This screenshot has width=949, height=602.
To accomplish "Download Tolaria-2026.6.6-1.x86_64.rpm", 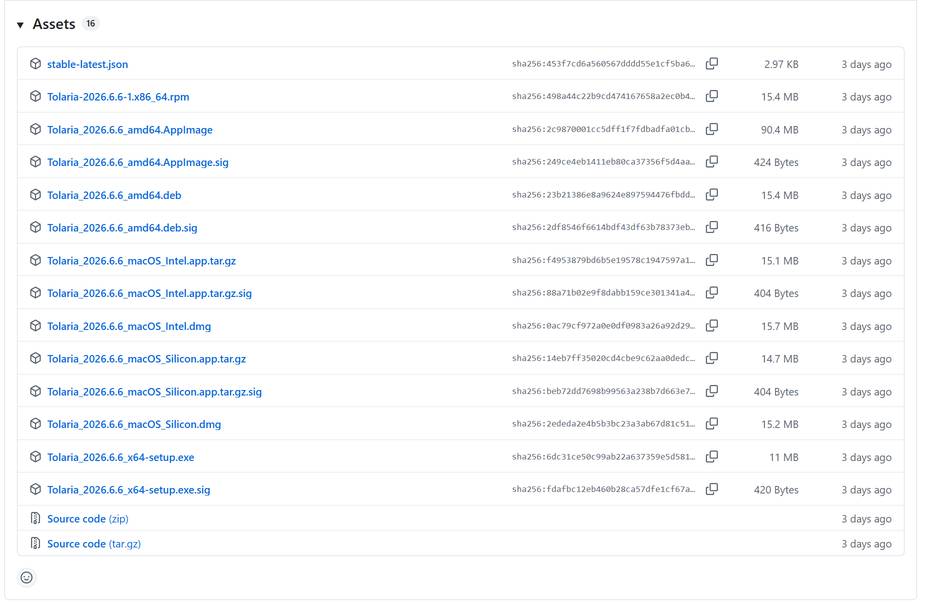I will (118, 97).
